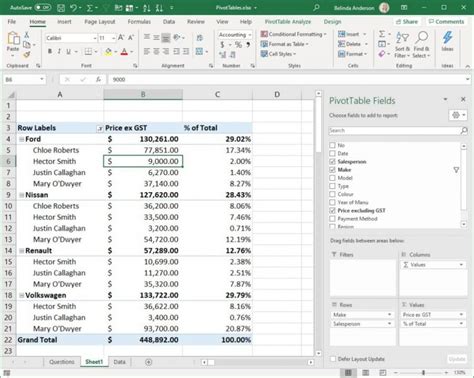Click the Paste clipboard icon
This screenshot has height=378, width=474.
(x=13, y=39)
